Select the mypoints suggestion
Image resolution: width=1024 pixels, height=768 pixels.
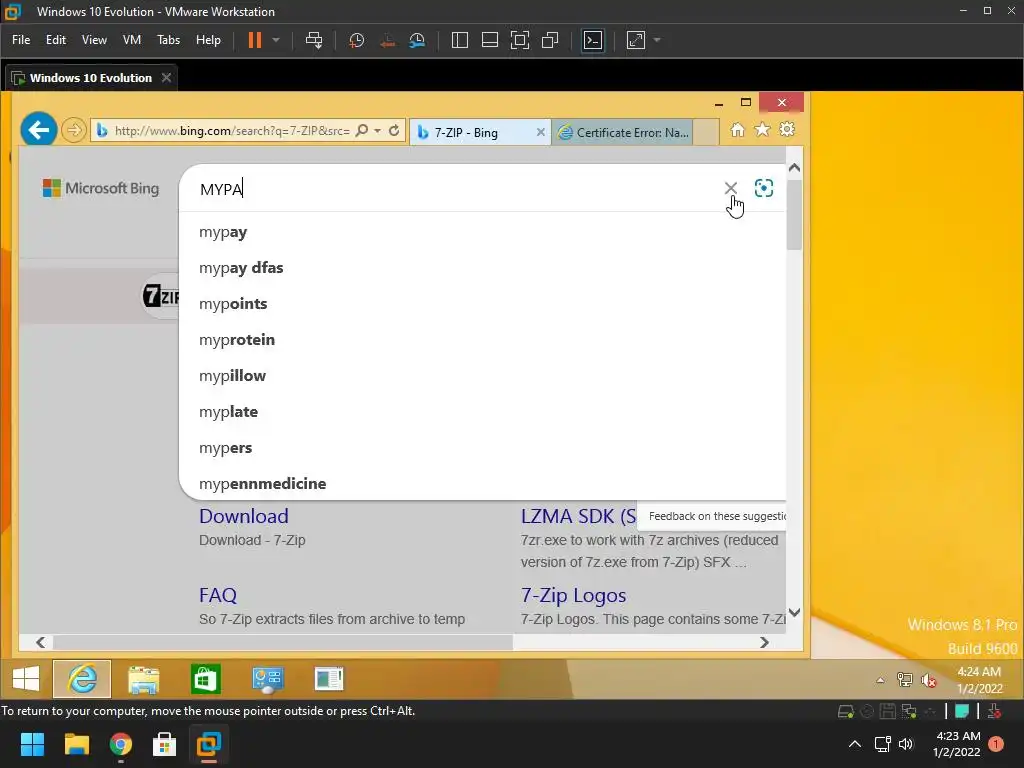tap(483, 304)
